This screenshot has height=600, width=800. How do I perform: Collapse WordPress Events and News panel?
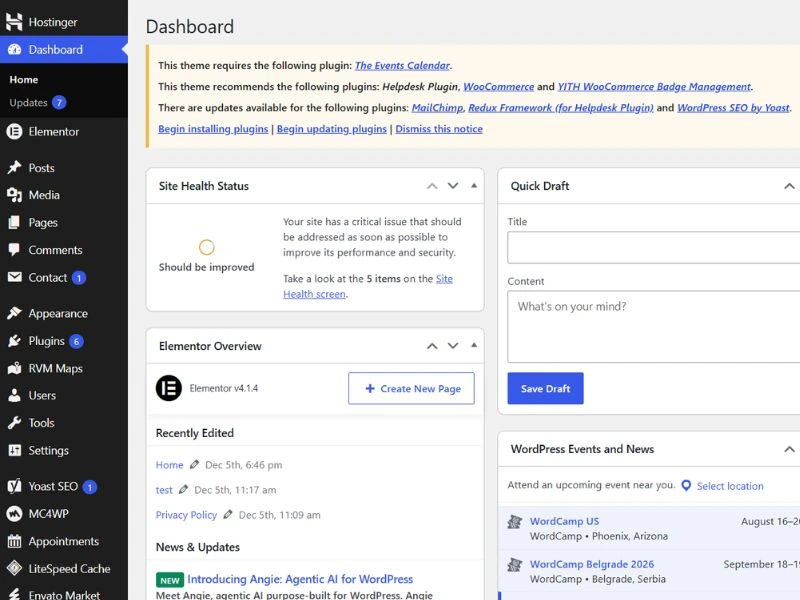point(789,449)
